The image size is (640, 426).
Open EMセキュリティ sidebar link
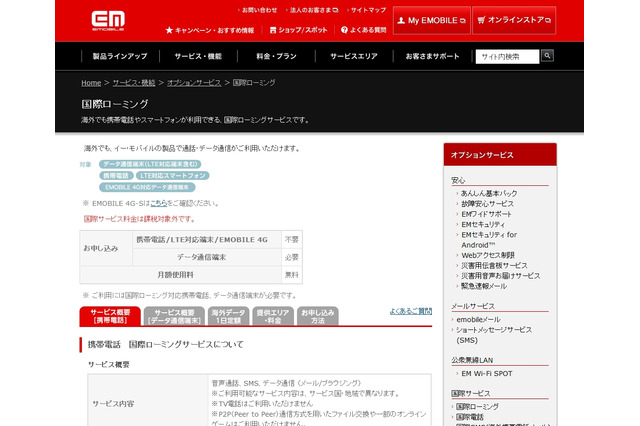(x=483, y=224)
